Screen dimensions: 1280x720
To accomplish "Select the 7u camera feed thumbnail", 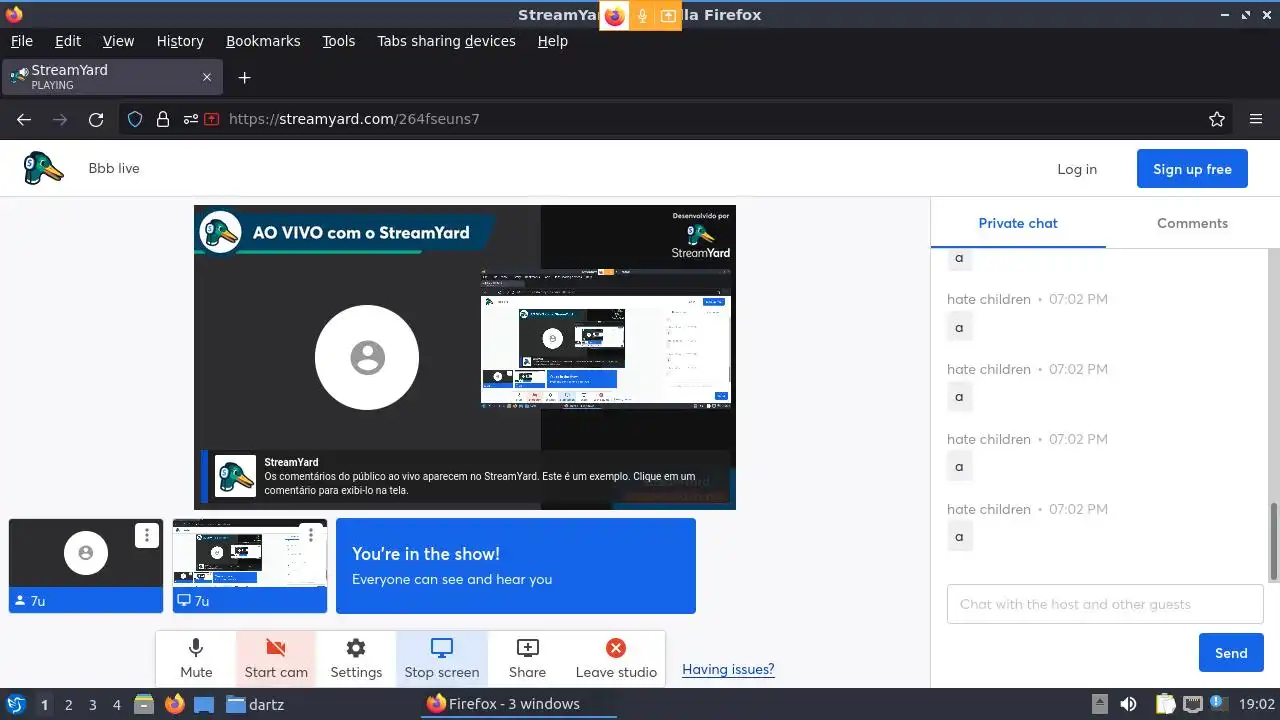I will 86,565.
